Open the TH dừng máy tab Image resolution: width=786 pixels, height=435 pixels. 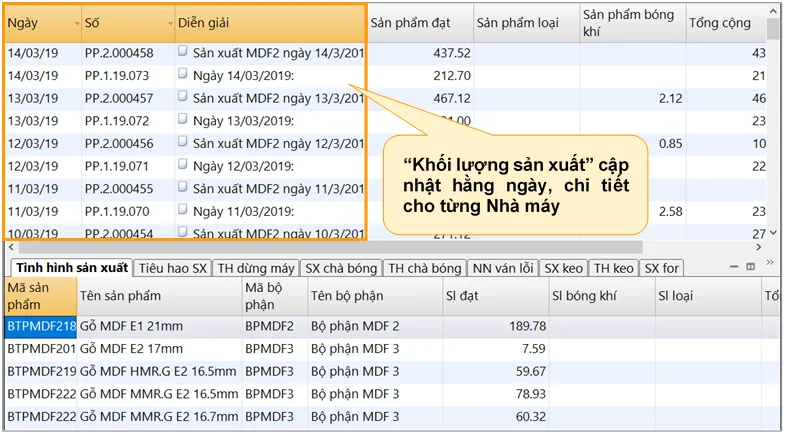click(254, 268)
